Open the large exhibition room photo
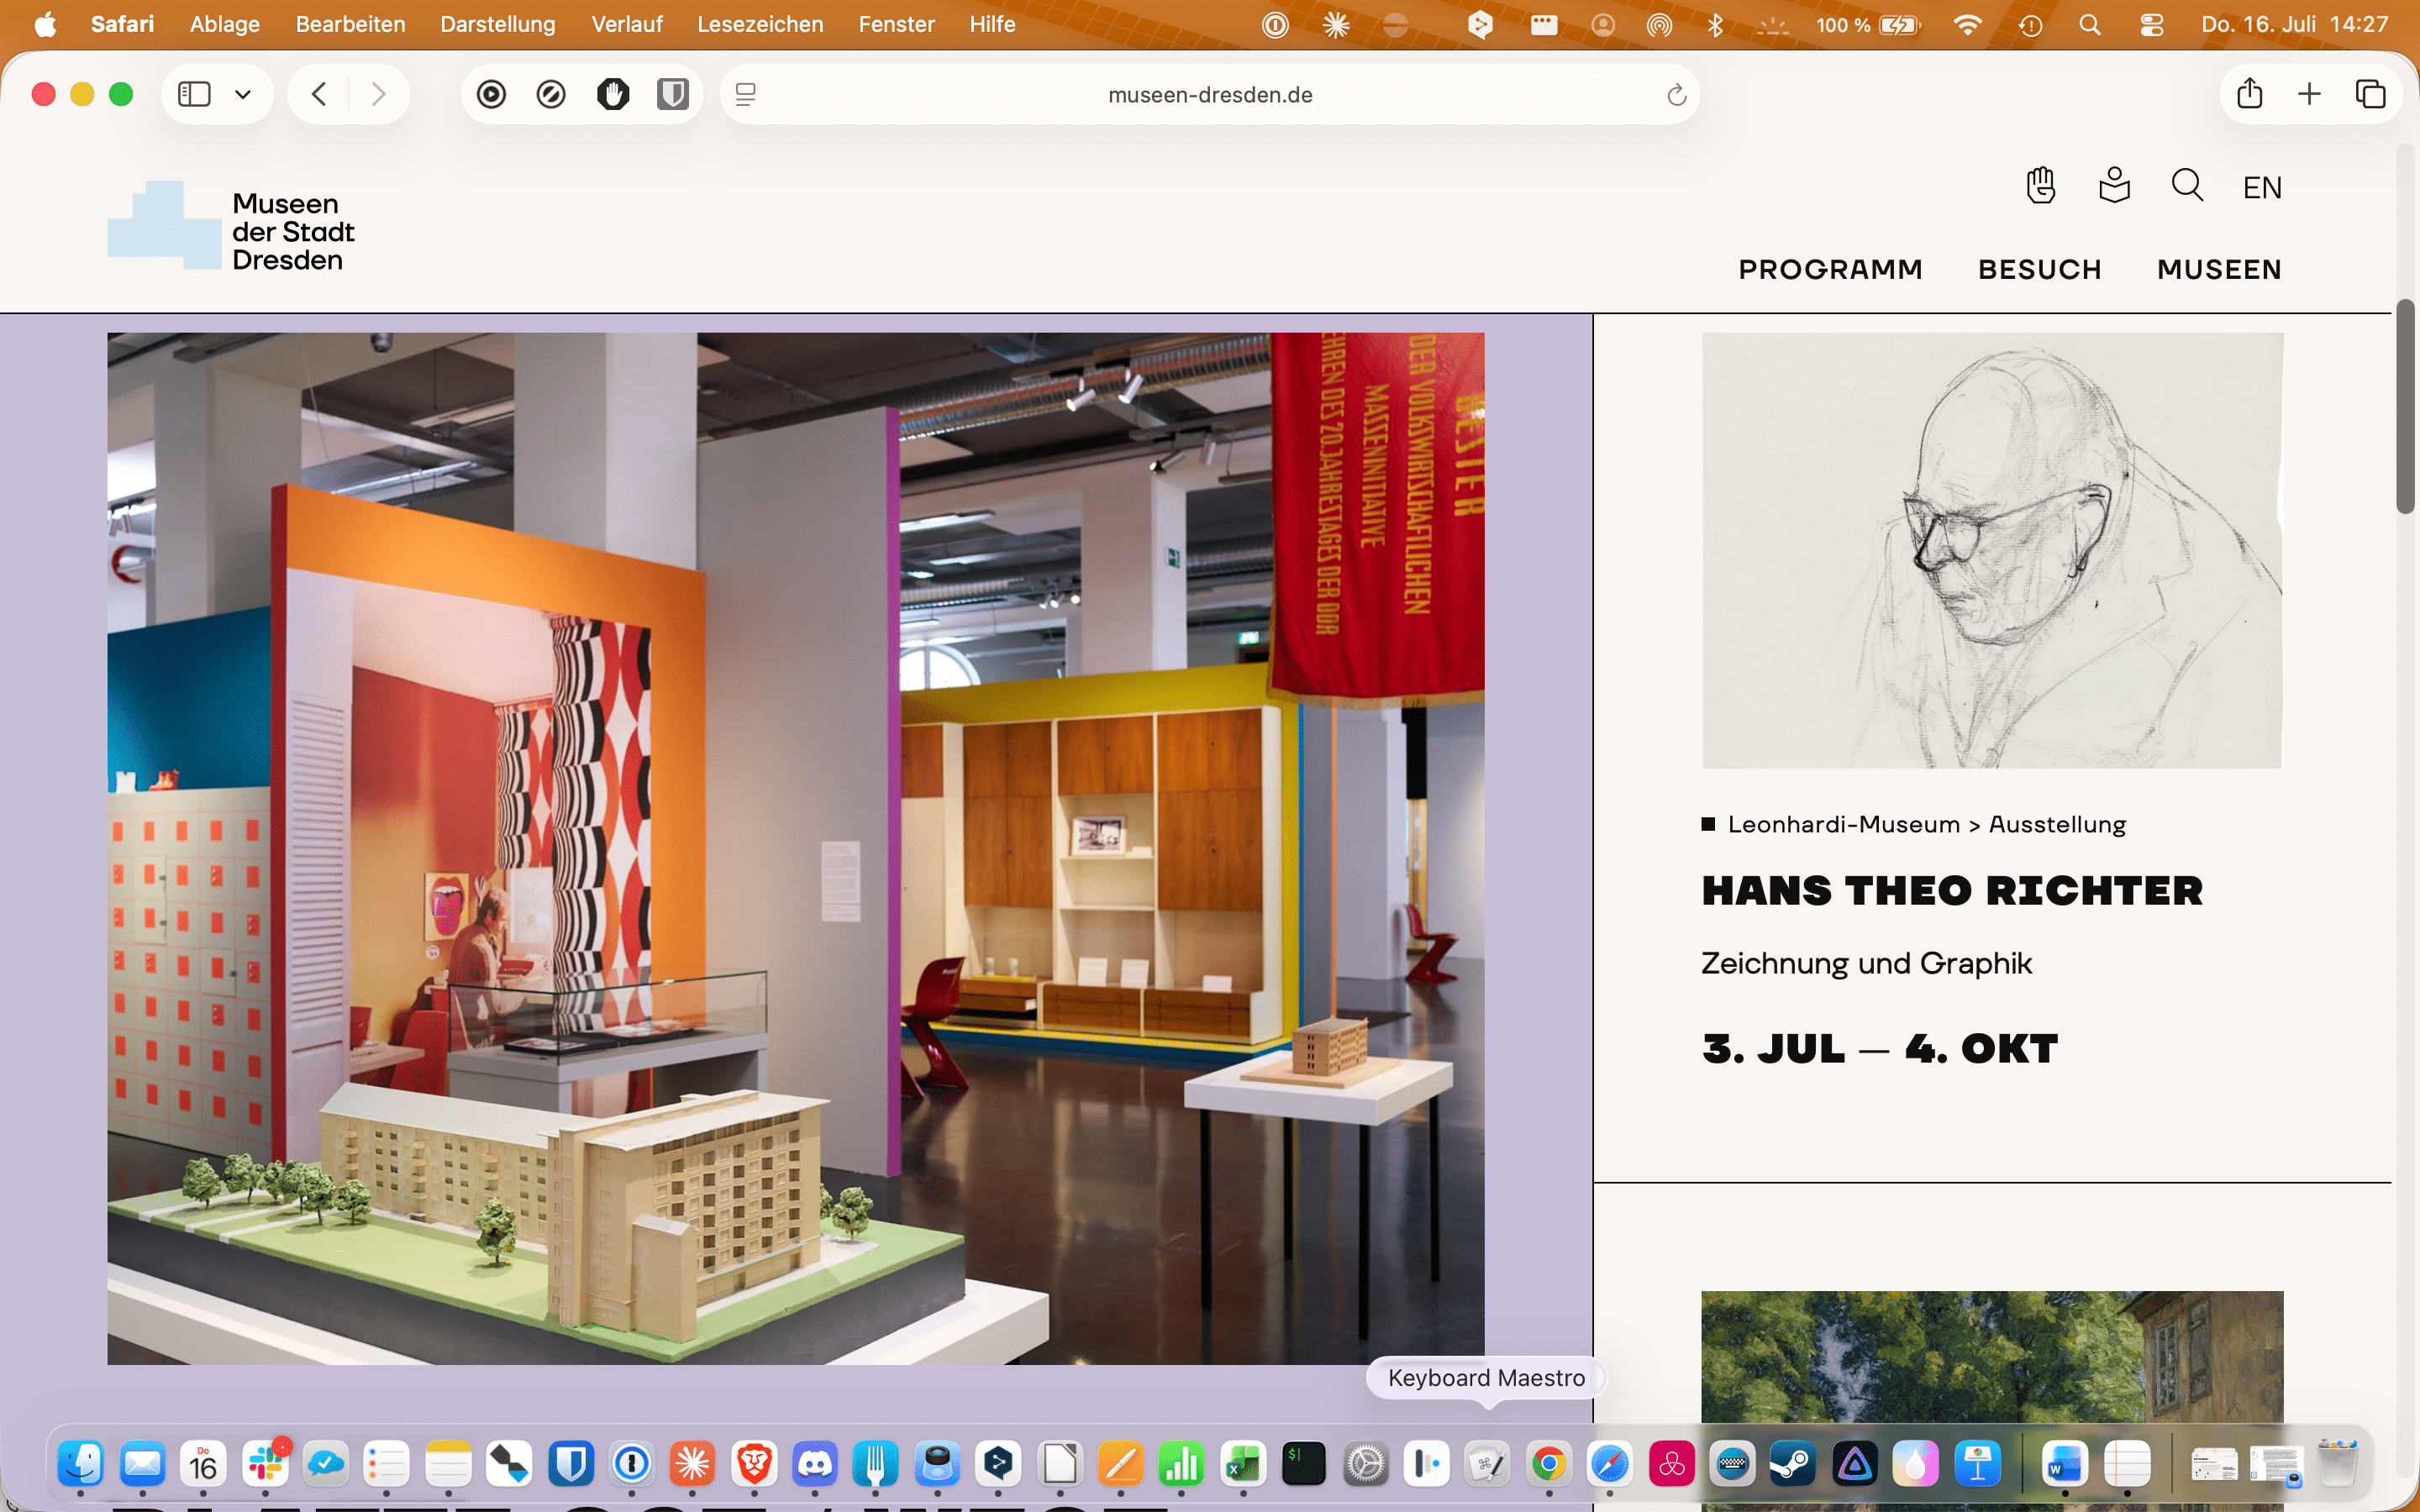The width and height of the screenshot is (2420, 1512). click(796, 848)
